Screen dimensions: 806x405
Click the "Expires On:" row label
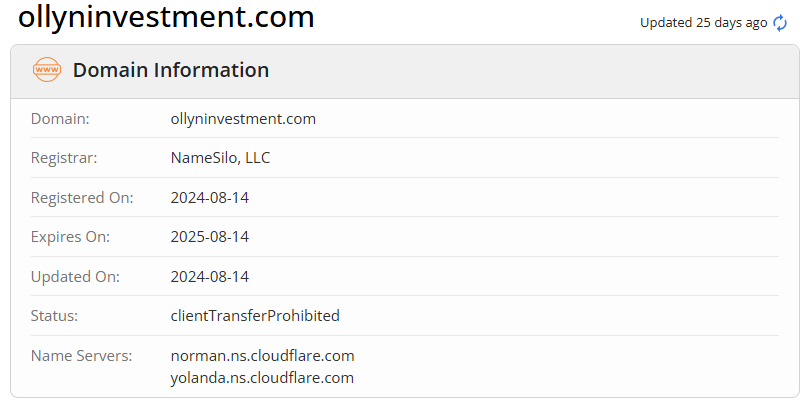70,237
